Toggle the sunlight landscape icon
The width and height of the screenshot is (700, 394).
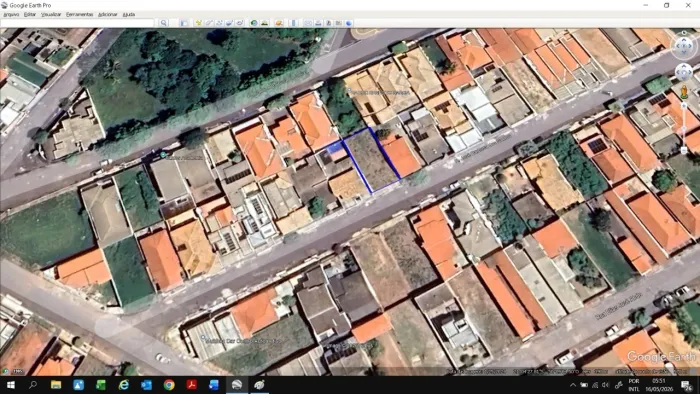pyautogui.click(x=265, y=23)
